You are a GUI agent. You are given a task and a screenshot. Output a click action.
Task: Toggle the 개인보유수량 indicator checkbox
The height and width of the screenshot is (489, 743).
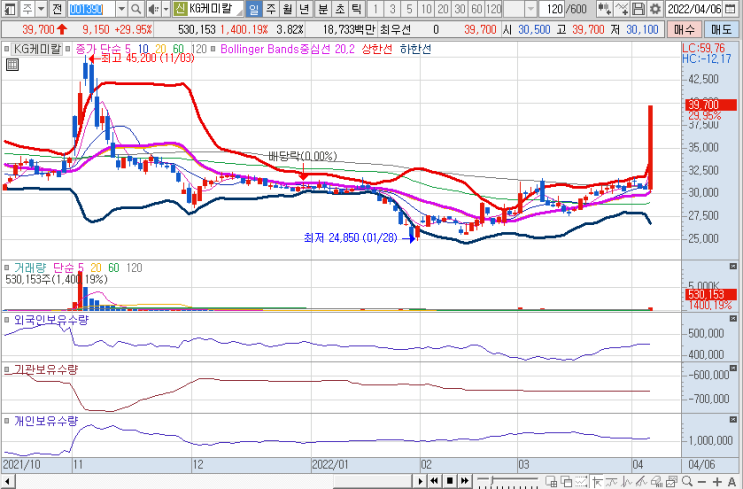point(6,420)
